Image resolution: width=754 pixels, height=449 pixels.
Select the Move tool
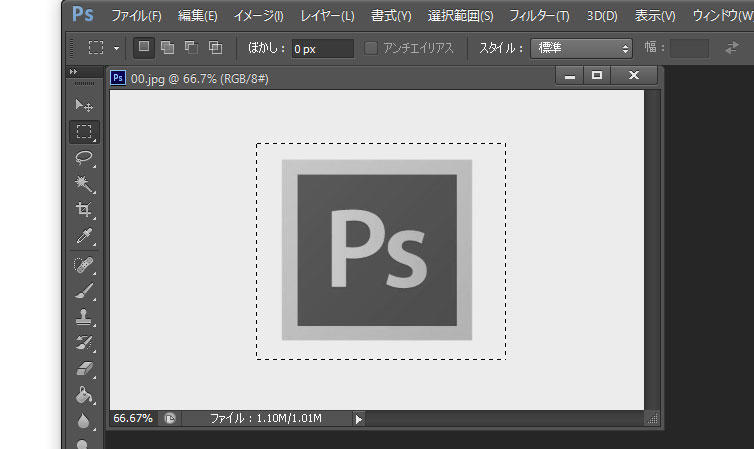click(84, 105)
